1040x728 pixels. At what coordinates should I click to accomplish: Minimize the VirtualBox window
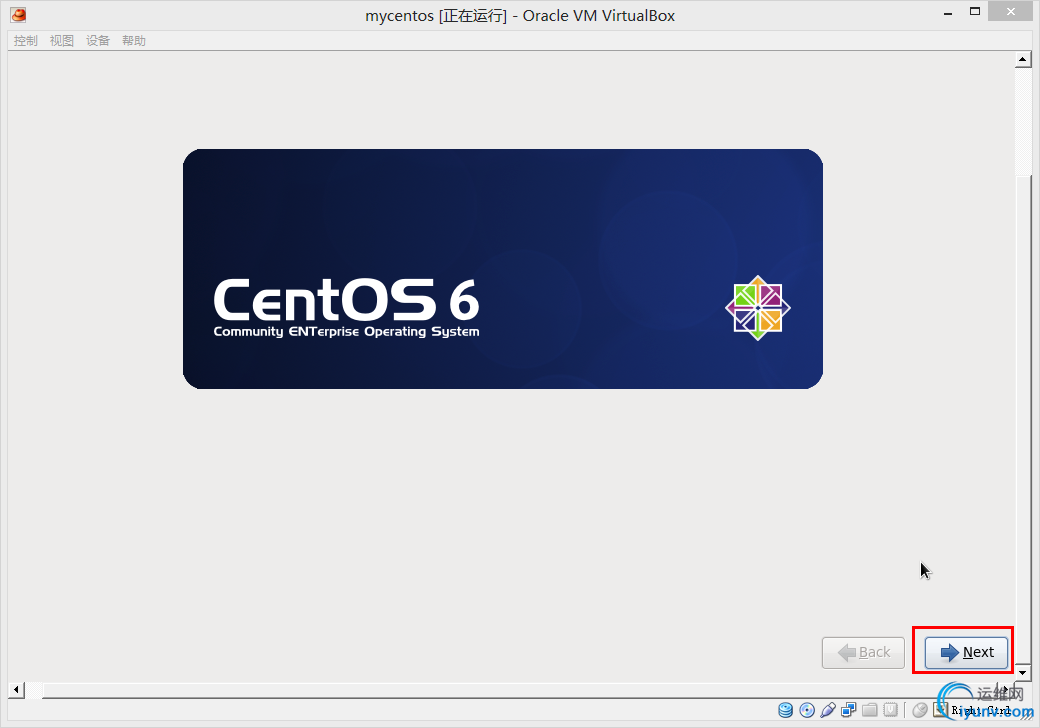pos(948,12)
